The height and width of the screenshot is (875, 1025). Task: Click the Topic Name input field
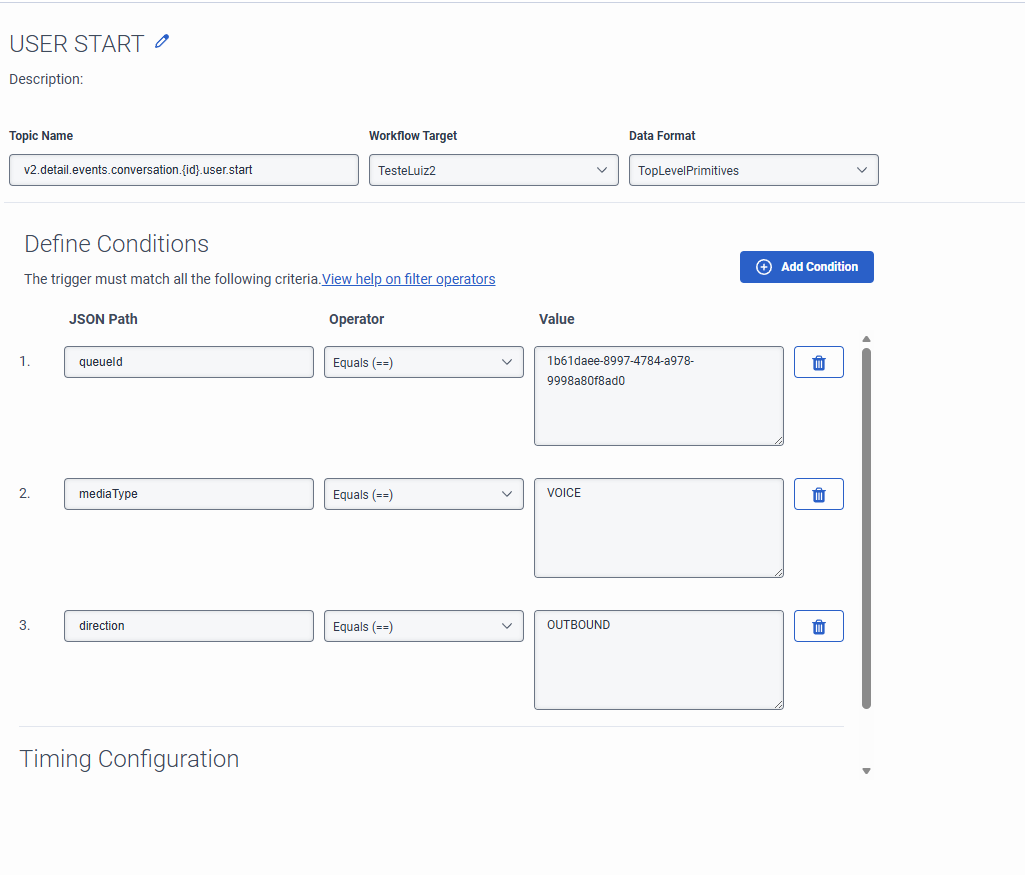tap(183, 170)
